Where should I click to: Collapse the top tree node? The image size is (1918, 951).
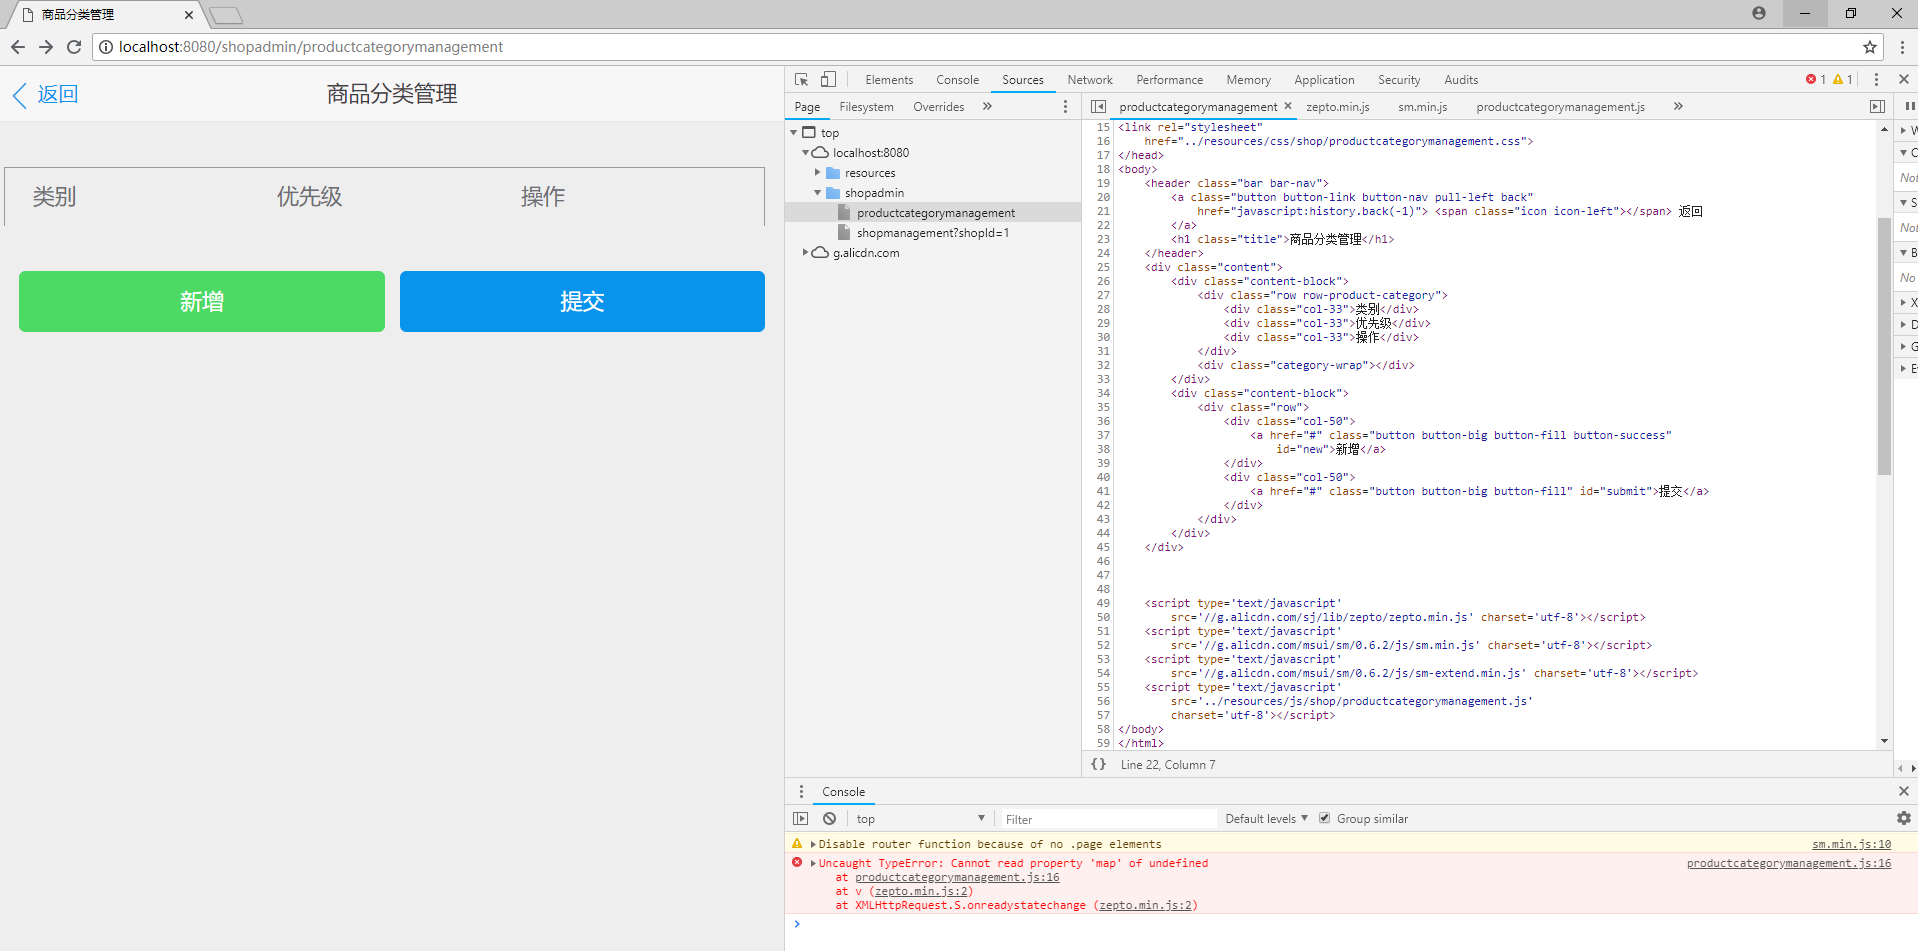coord(794,133)
